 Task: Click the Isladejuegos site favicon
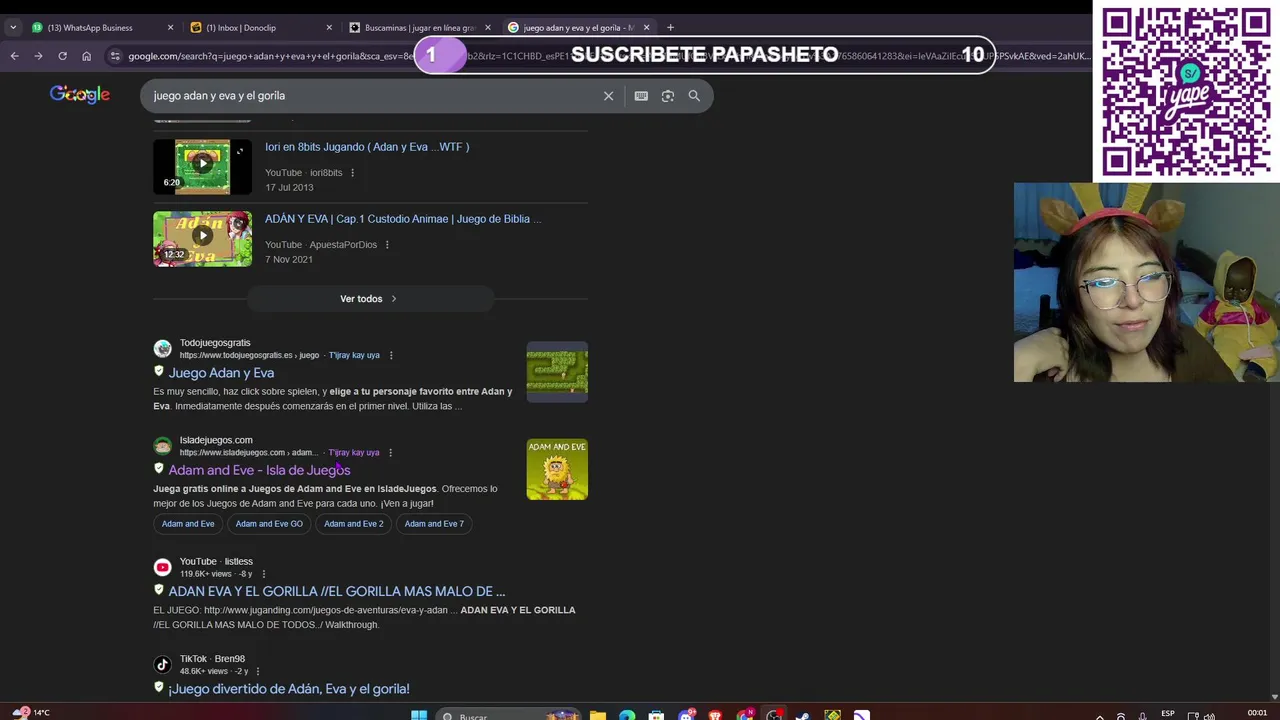[162, 446]
